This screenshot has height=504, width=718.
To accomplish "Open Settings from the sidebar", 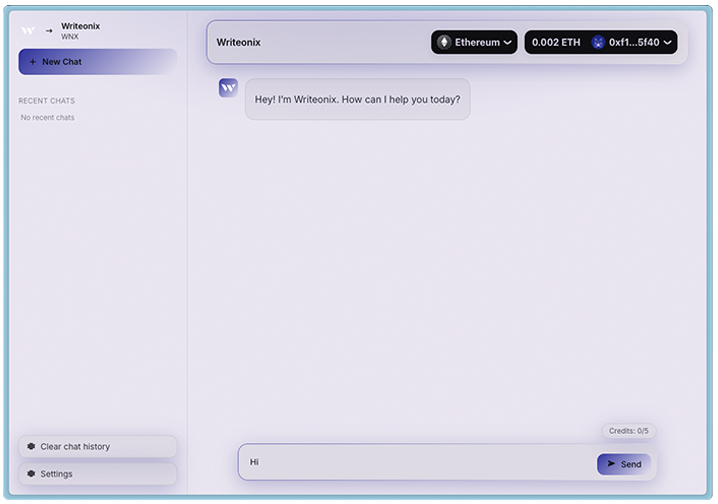I will (97, 474).
